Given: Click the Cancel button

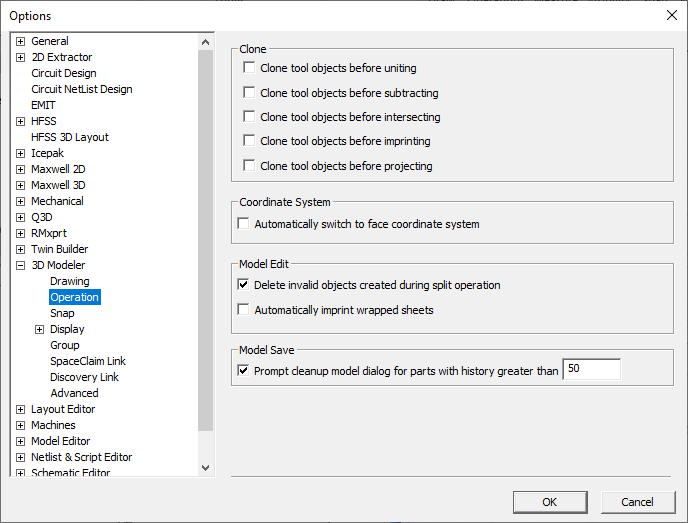Looking at the screenshot, I should tap(637, 502).
